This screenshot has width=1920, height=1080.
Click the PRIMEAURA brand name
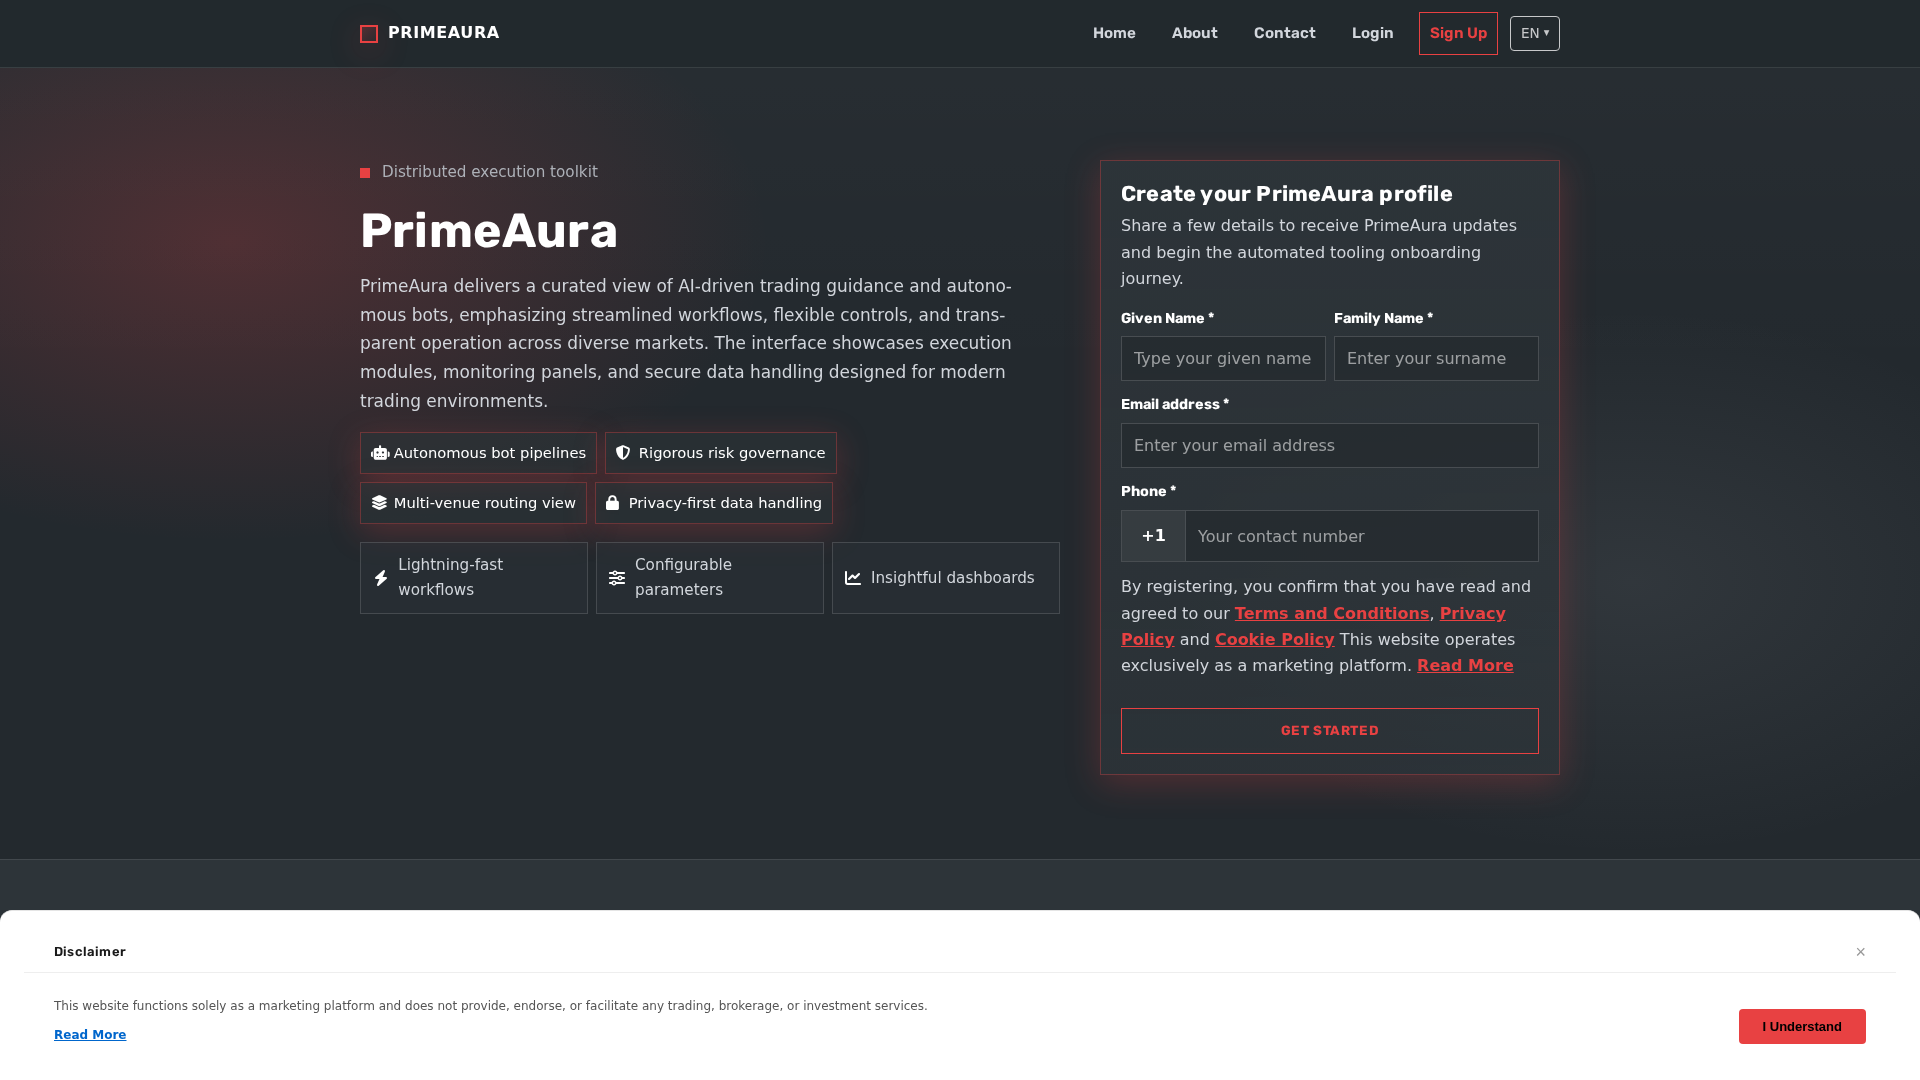[x=444, y=33]
